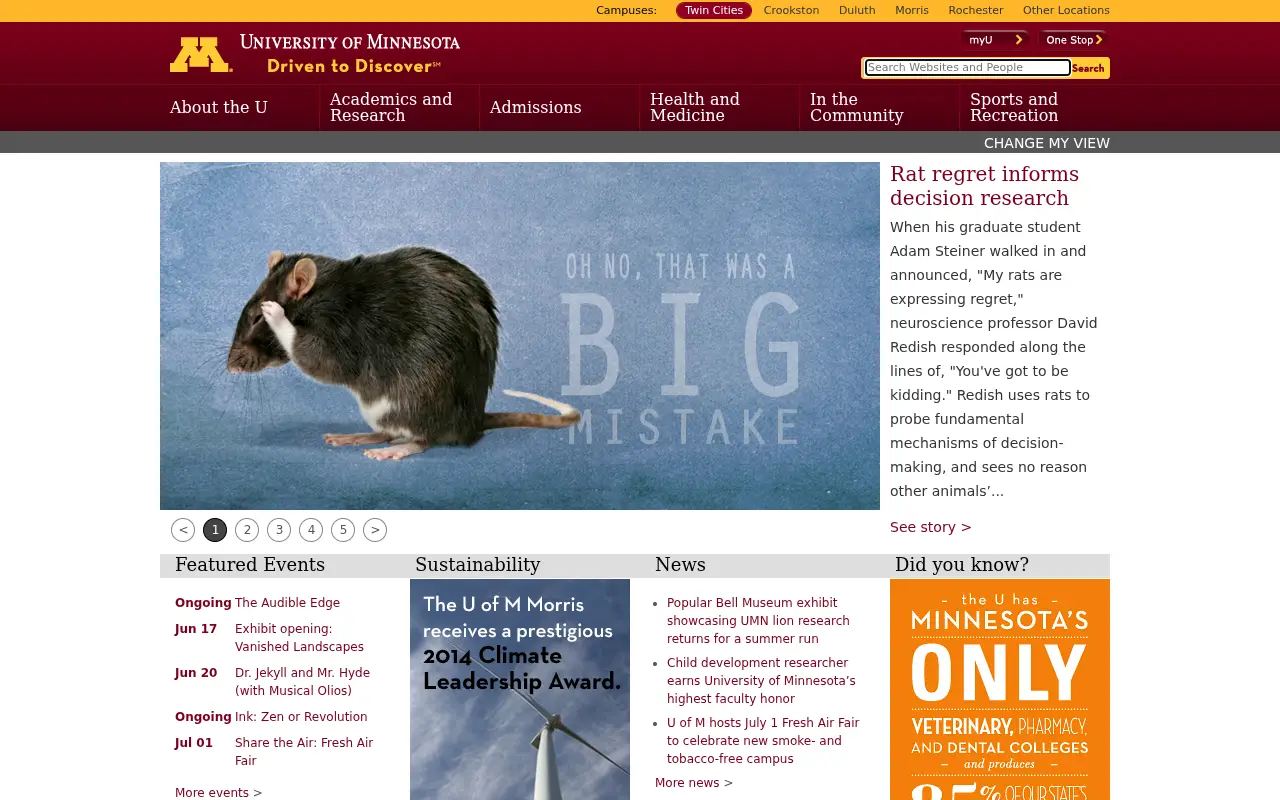Click the rat Big Mistake banner image
The width and height of the screenshot is (1280, 800).
tap(520, 336)
